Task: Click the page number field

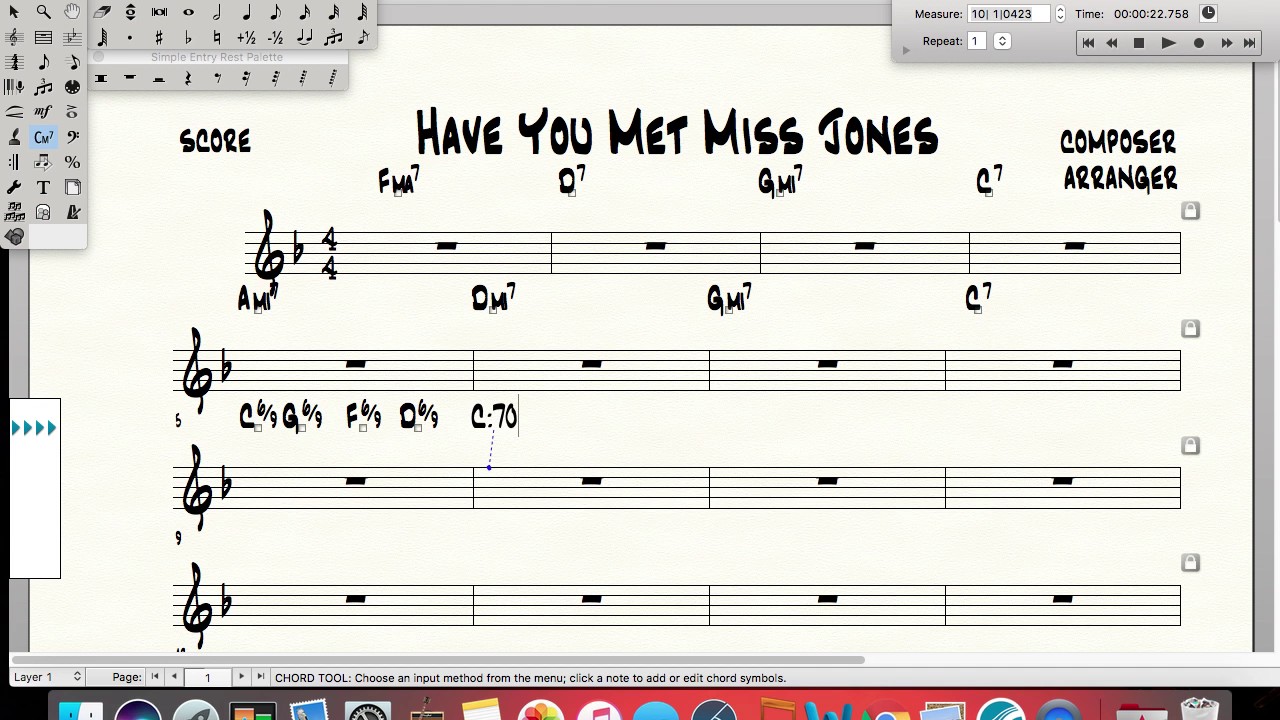Action: [207, 678]
